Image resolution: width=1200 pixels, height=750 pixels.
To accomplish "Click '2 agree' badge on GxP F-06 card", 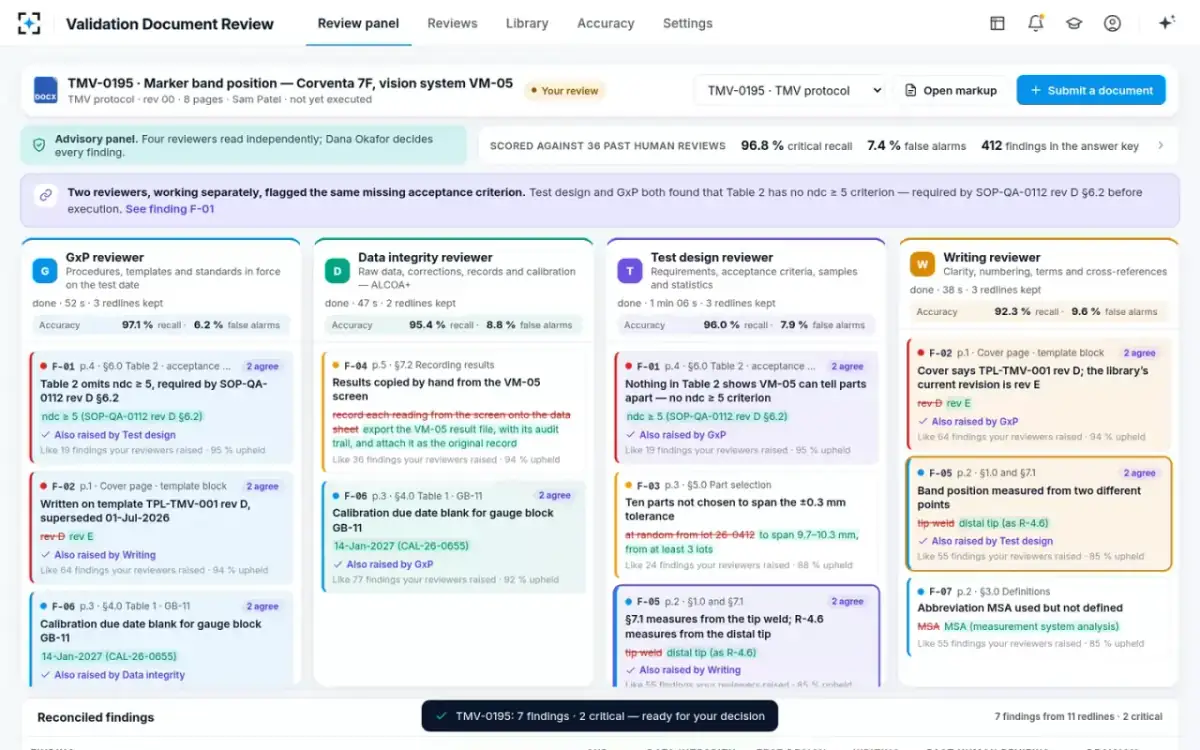I will 263,606.
